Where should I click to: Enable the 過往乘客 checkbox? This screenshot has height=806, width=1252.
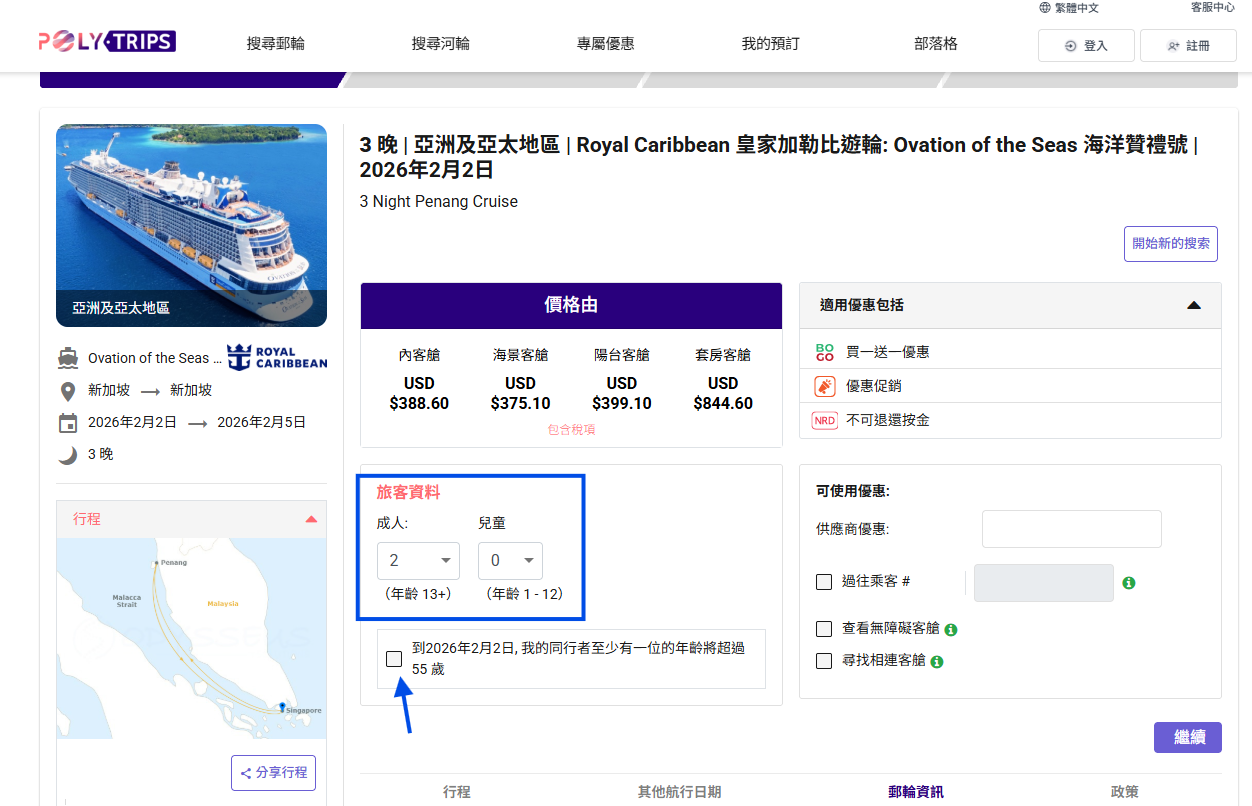click(x=824, y=582)
